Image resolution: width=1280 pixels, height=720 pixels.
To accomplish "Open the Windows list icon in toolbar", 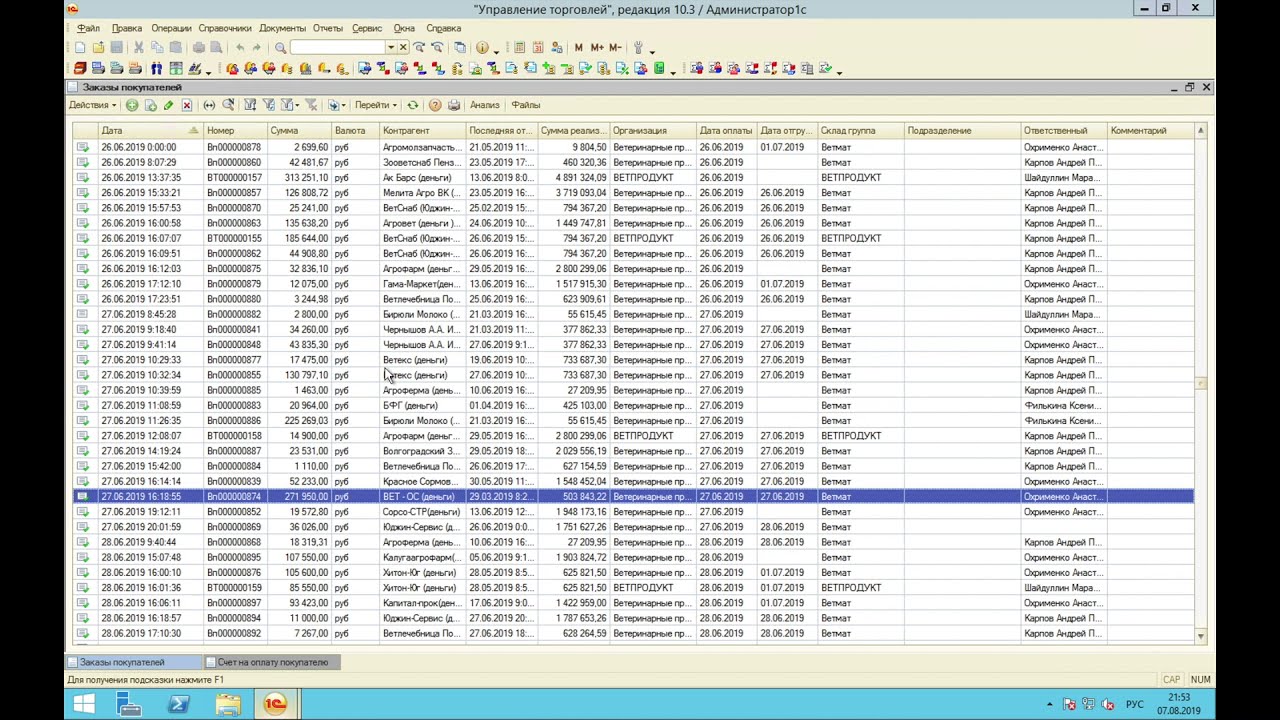I will pos(460,47).
